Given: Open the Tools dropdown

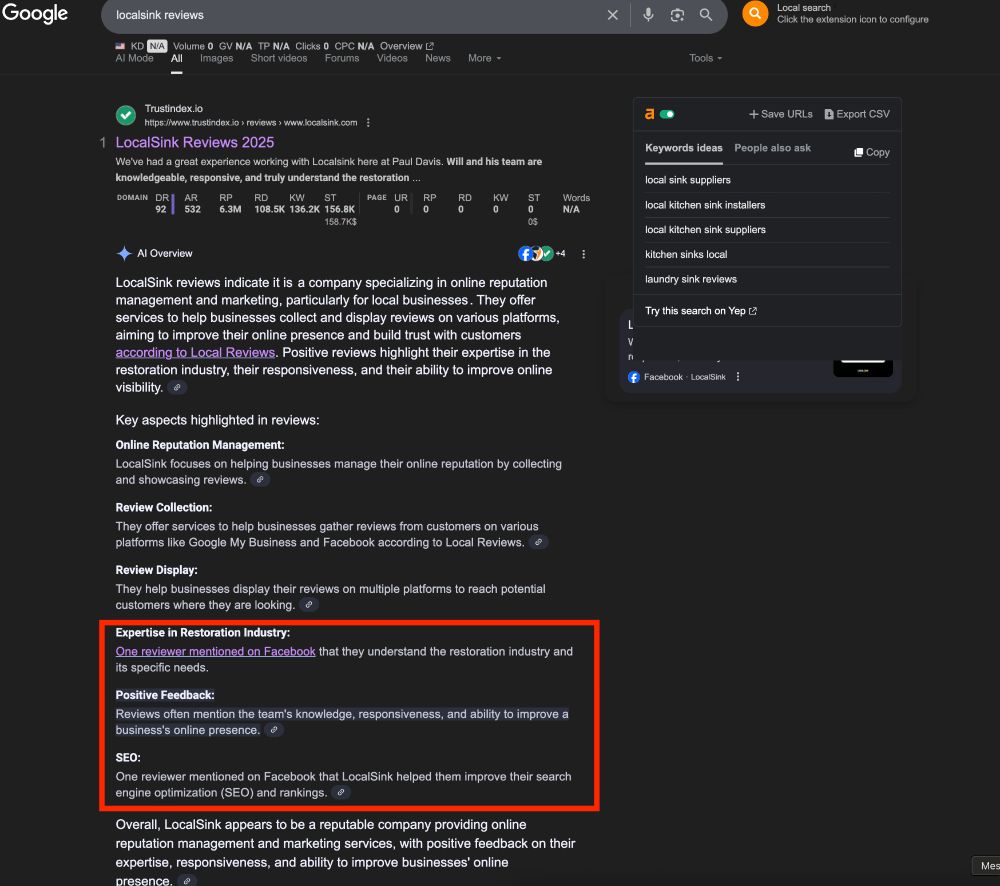Looking at the screenshot, I should [705, 58].
